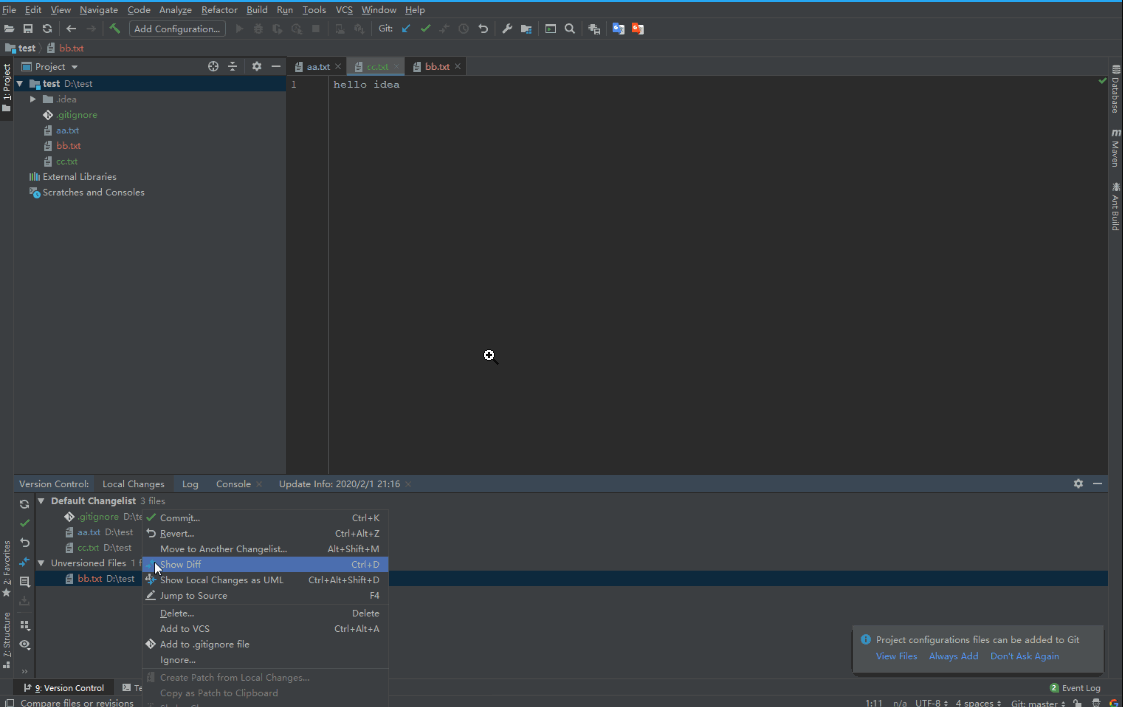Open the UTF-8 encoding selector
Viewport: 1123px width, 707px height.
coord(931,703)
